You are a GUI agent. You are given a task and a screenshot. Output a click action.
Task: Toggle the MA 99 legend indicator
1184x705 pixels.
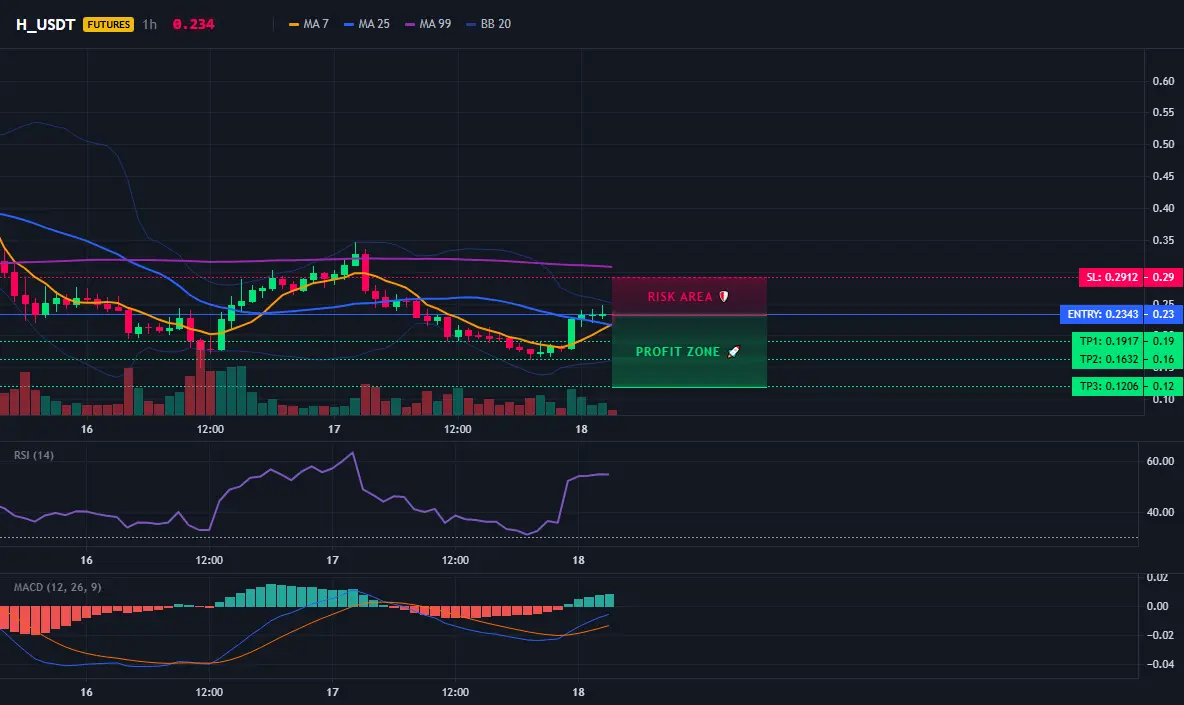428,24
